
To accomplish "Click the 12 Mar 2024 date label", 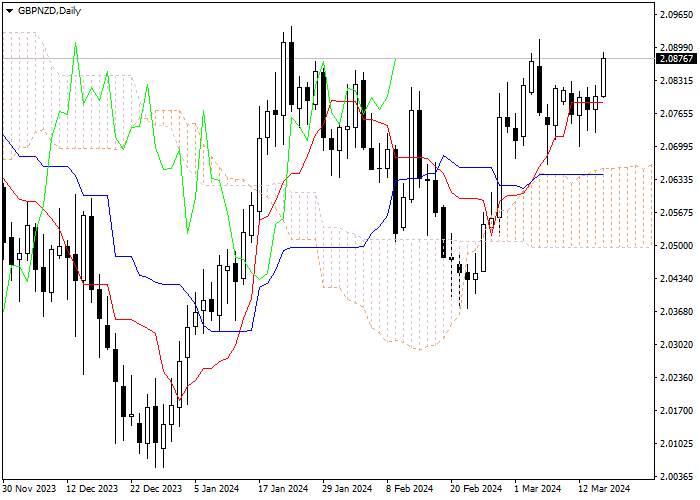I will click(x=604, y=488).
